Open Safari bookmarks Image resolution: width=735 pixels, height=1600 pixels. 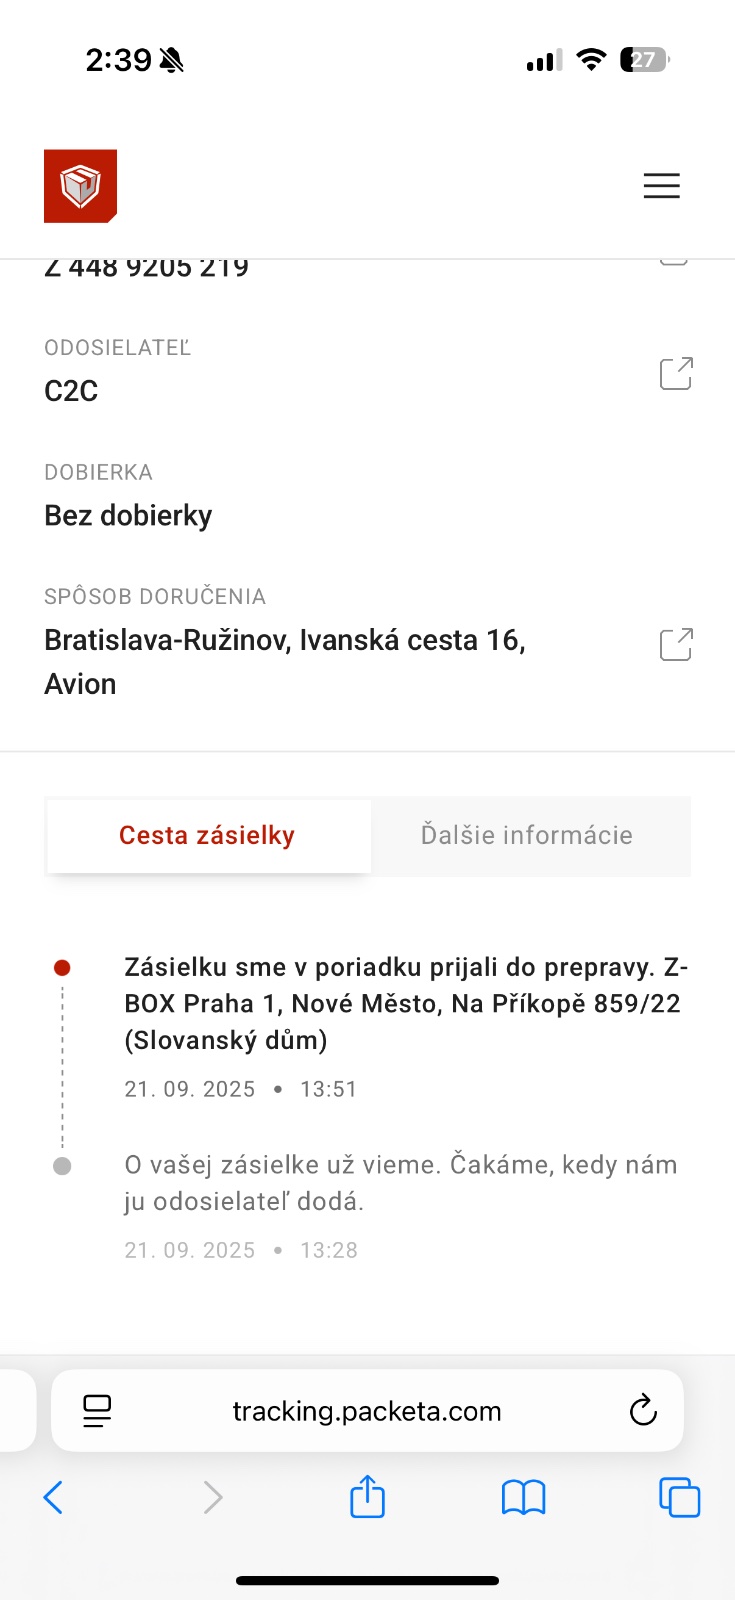click(523, 1498)
